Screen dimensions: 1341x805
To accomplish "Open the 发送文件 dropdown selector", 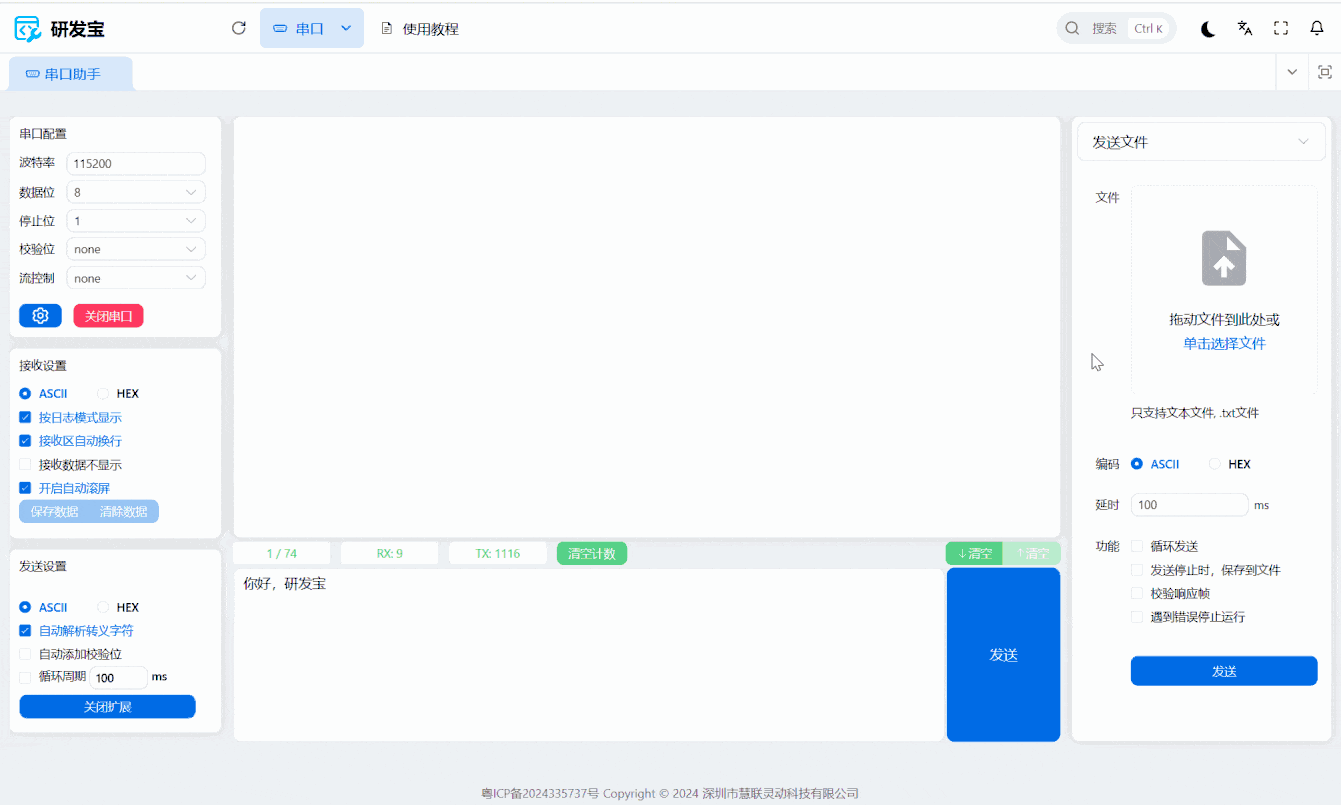I will coord(1201,142).
